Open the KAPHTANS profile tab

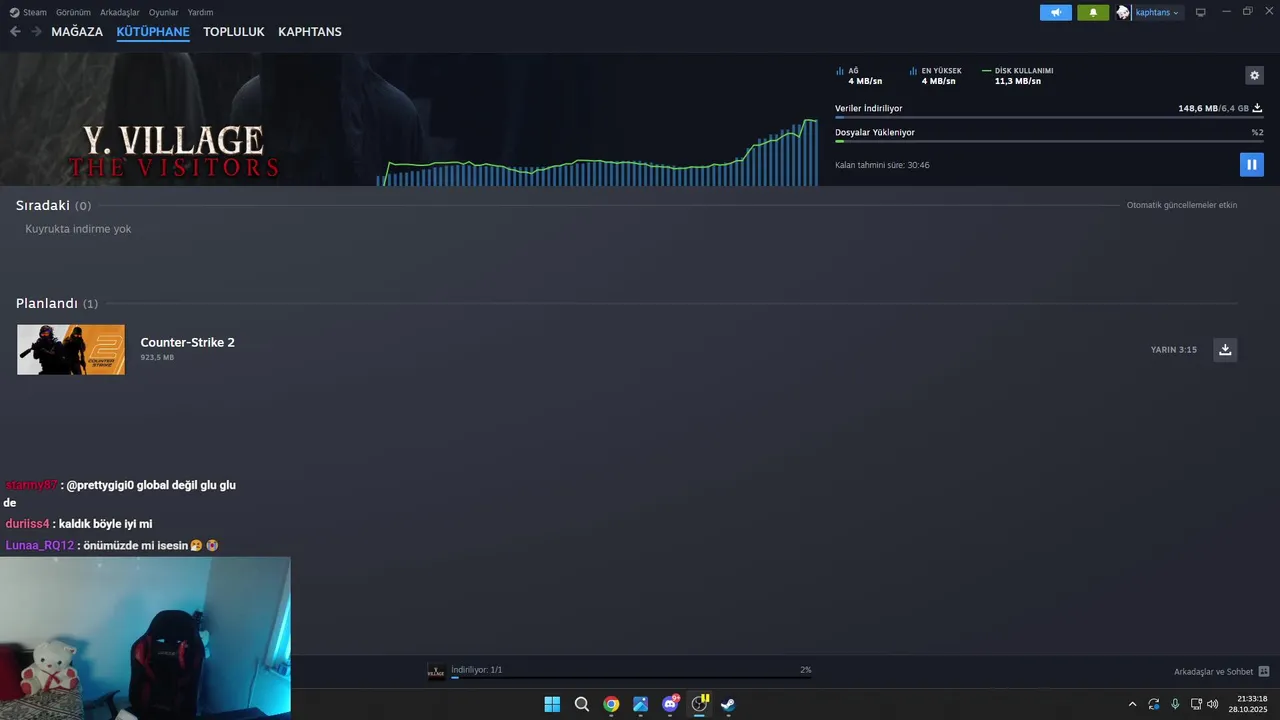[310, 32]
